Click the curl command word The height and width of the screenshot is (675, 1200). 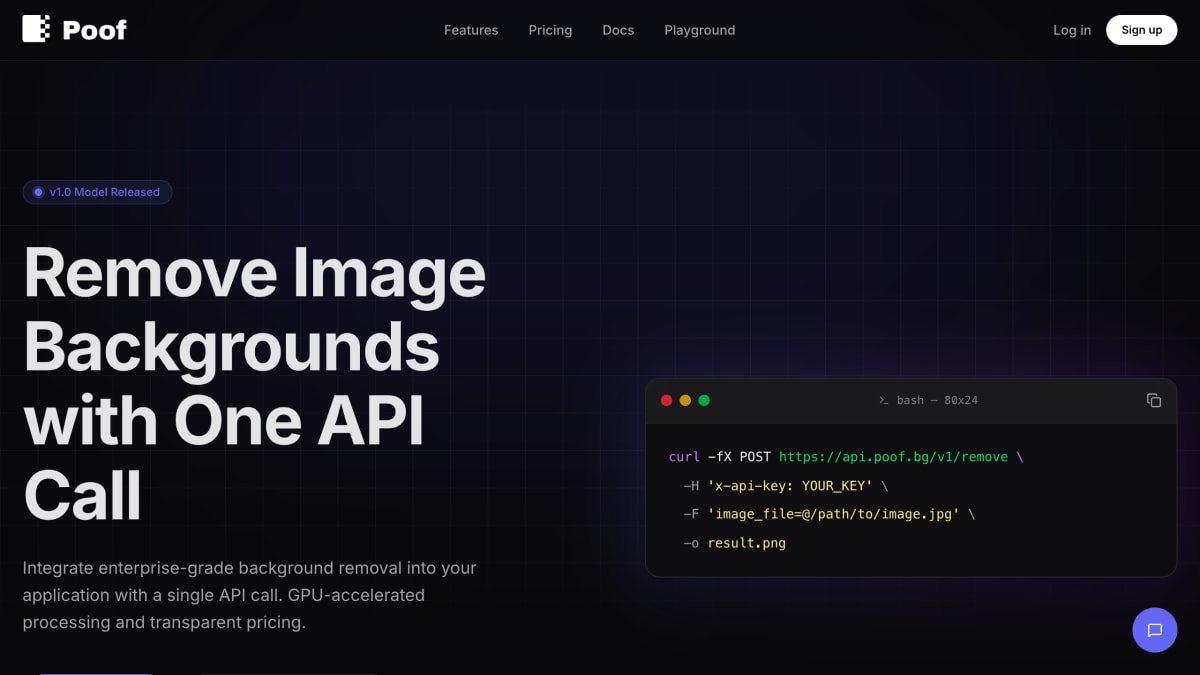tap(684, 456)
